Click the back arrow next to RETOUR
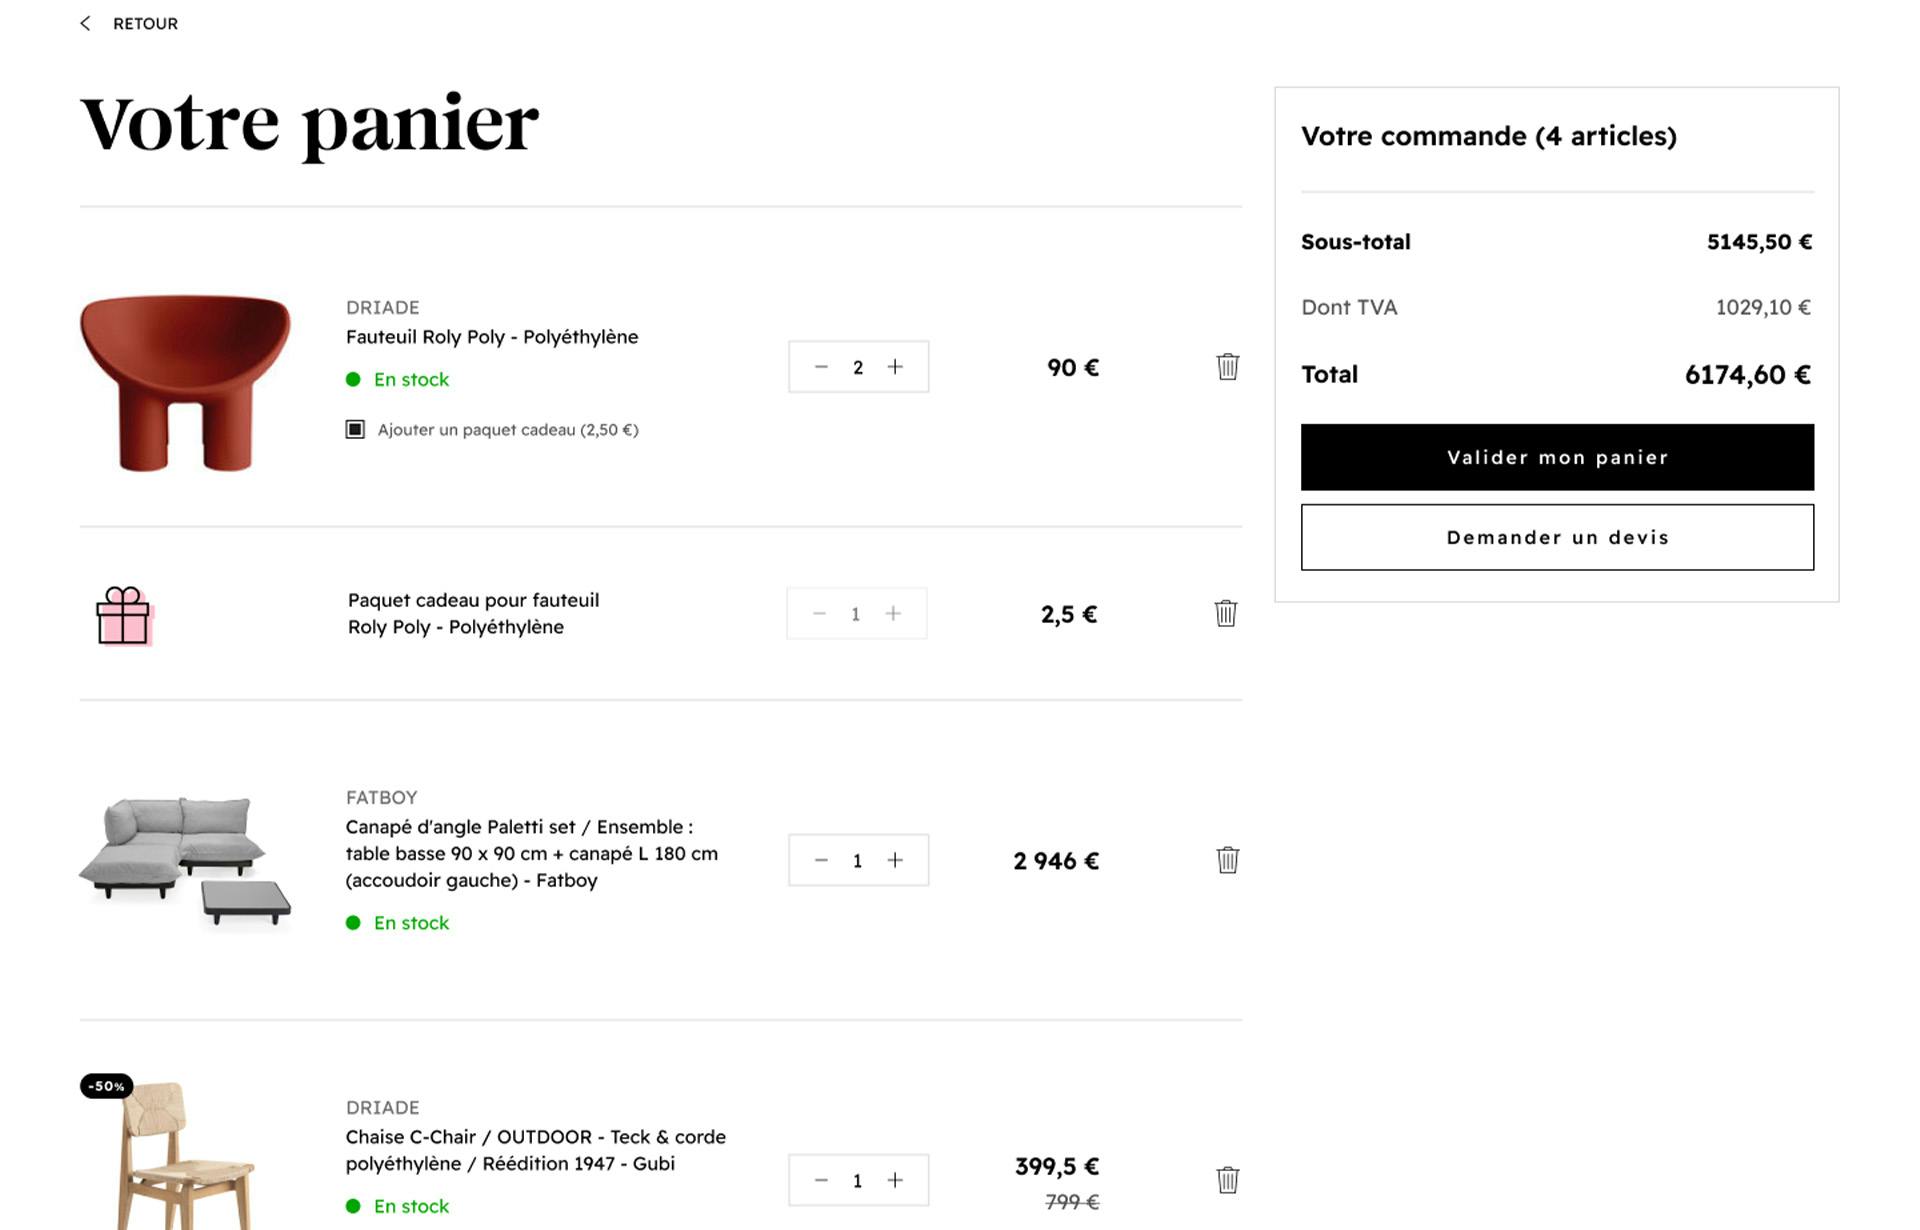The width and height of the screenshot is (1920, 1230). [86, 24]
